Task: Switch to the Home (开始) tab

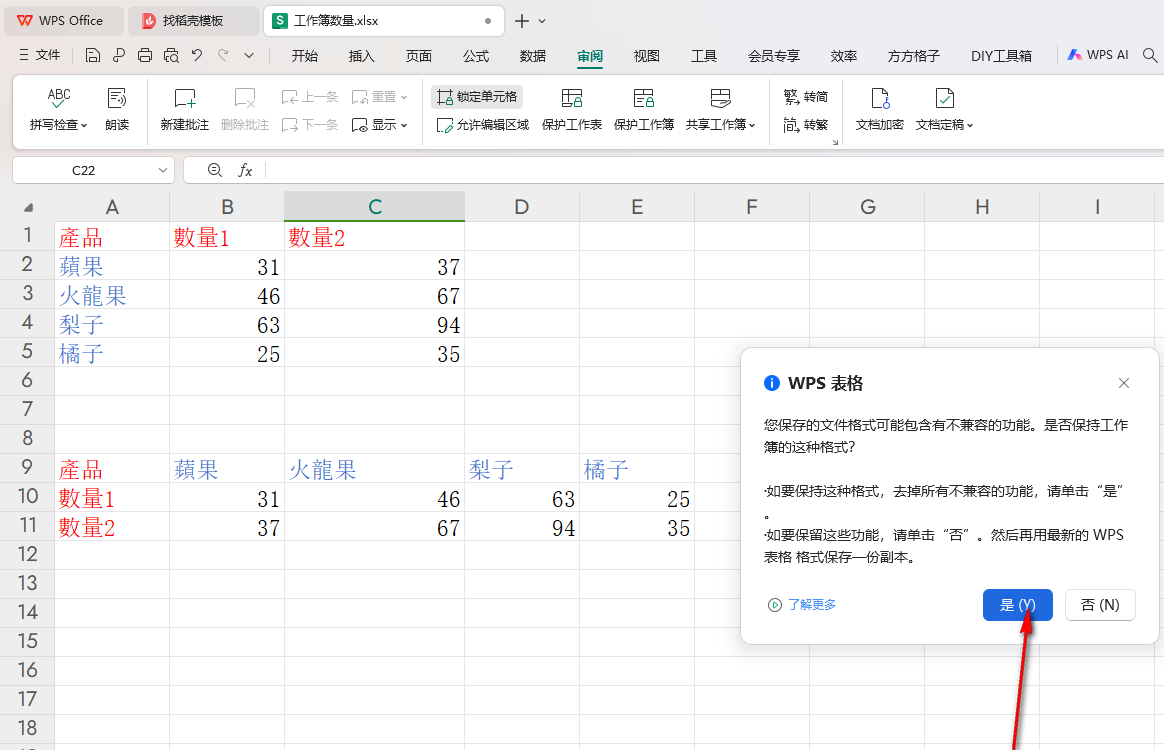Action: coord(304,56)
